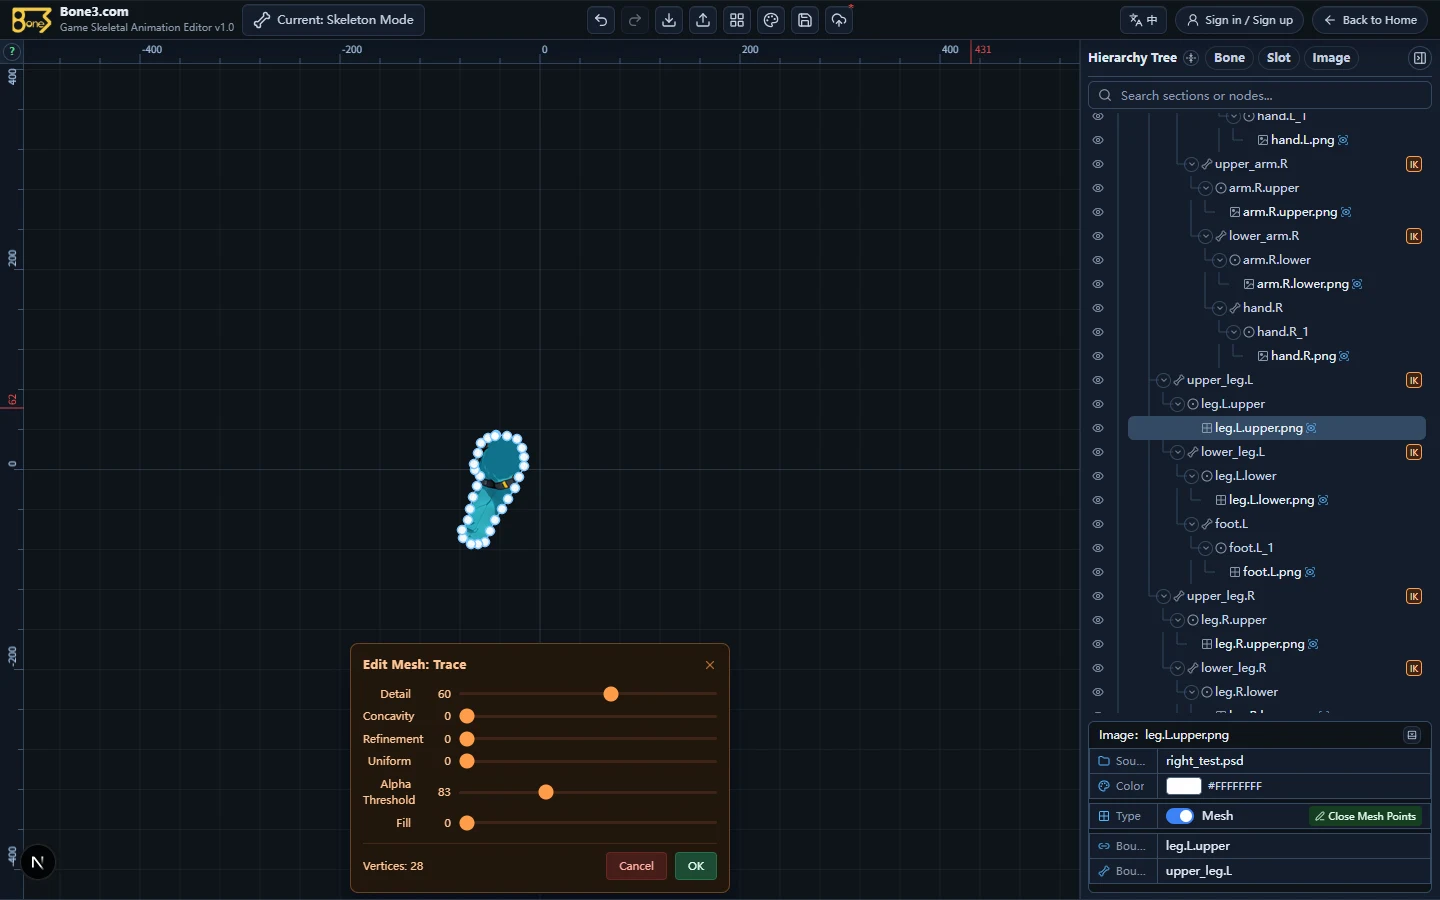Open the Bone tab
Viewport: 1440px width, 900px height.
[1229, 58]
